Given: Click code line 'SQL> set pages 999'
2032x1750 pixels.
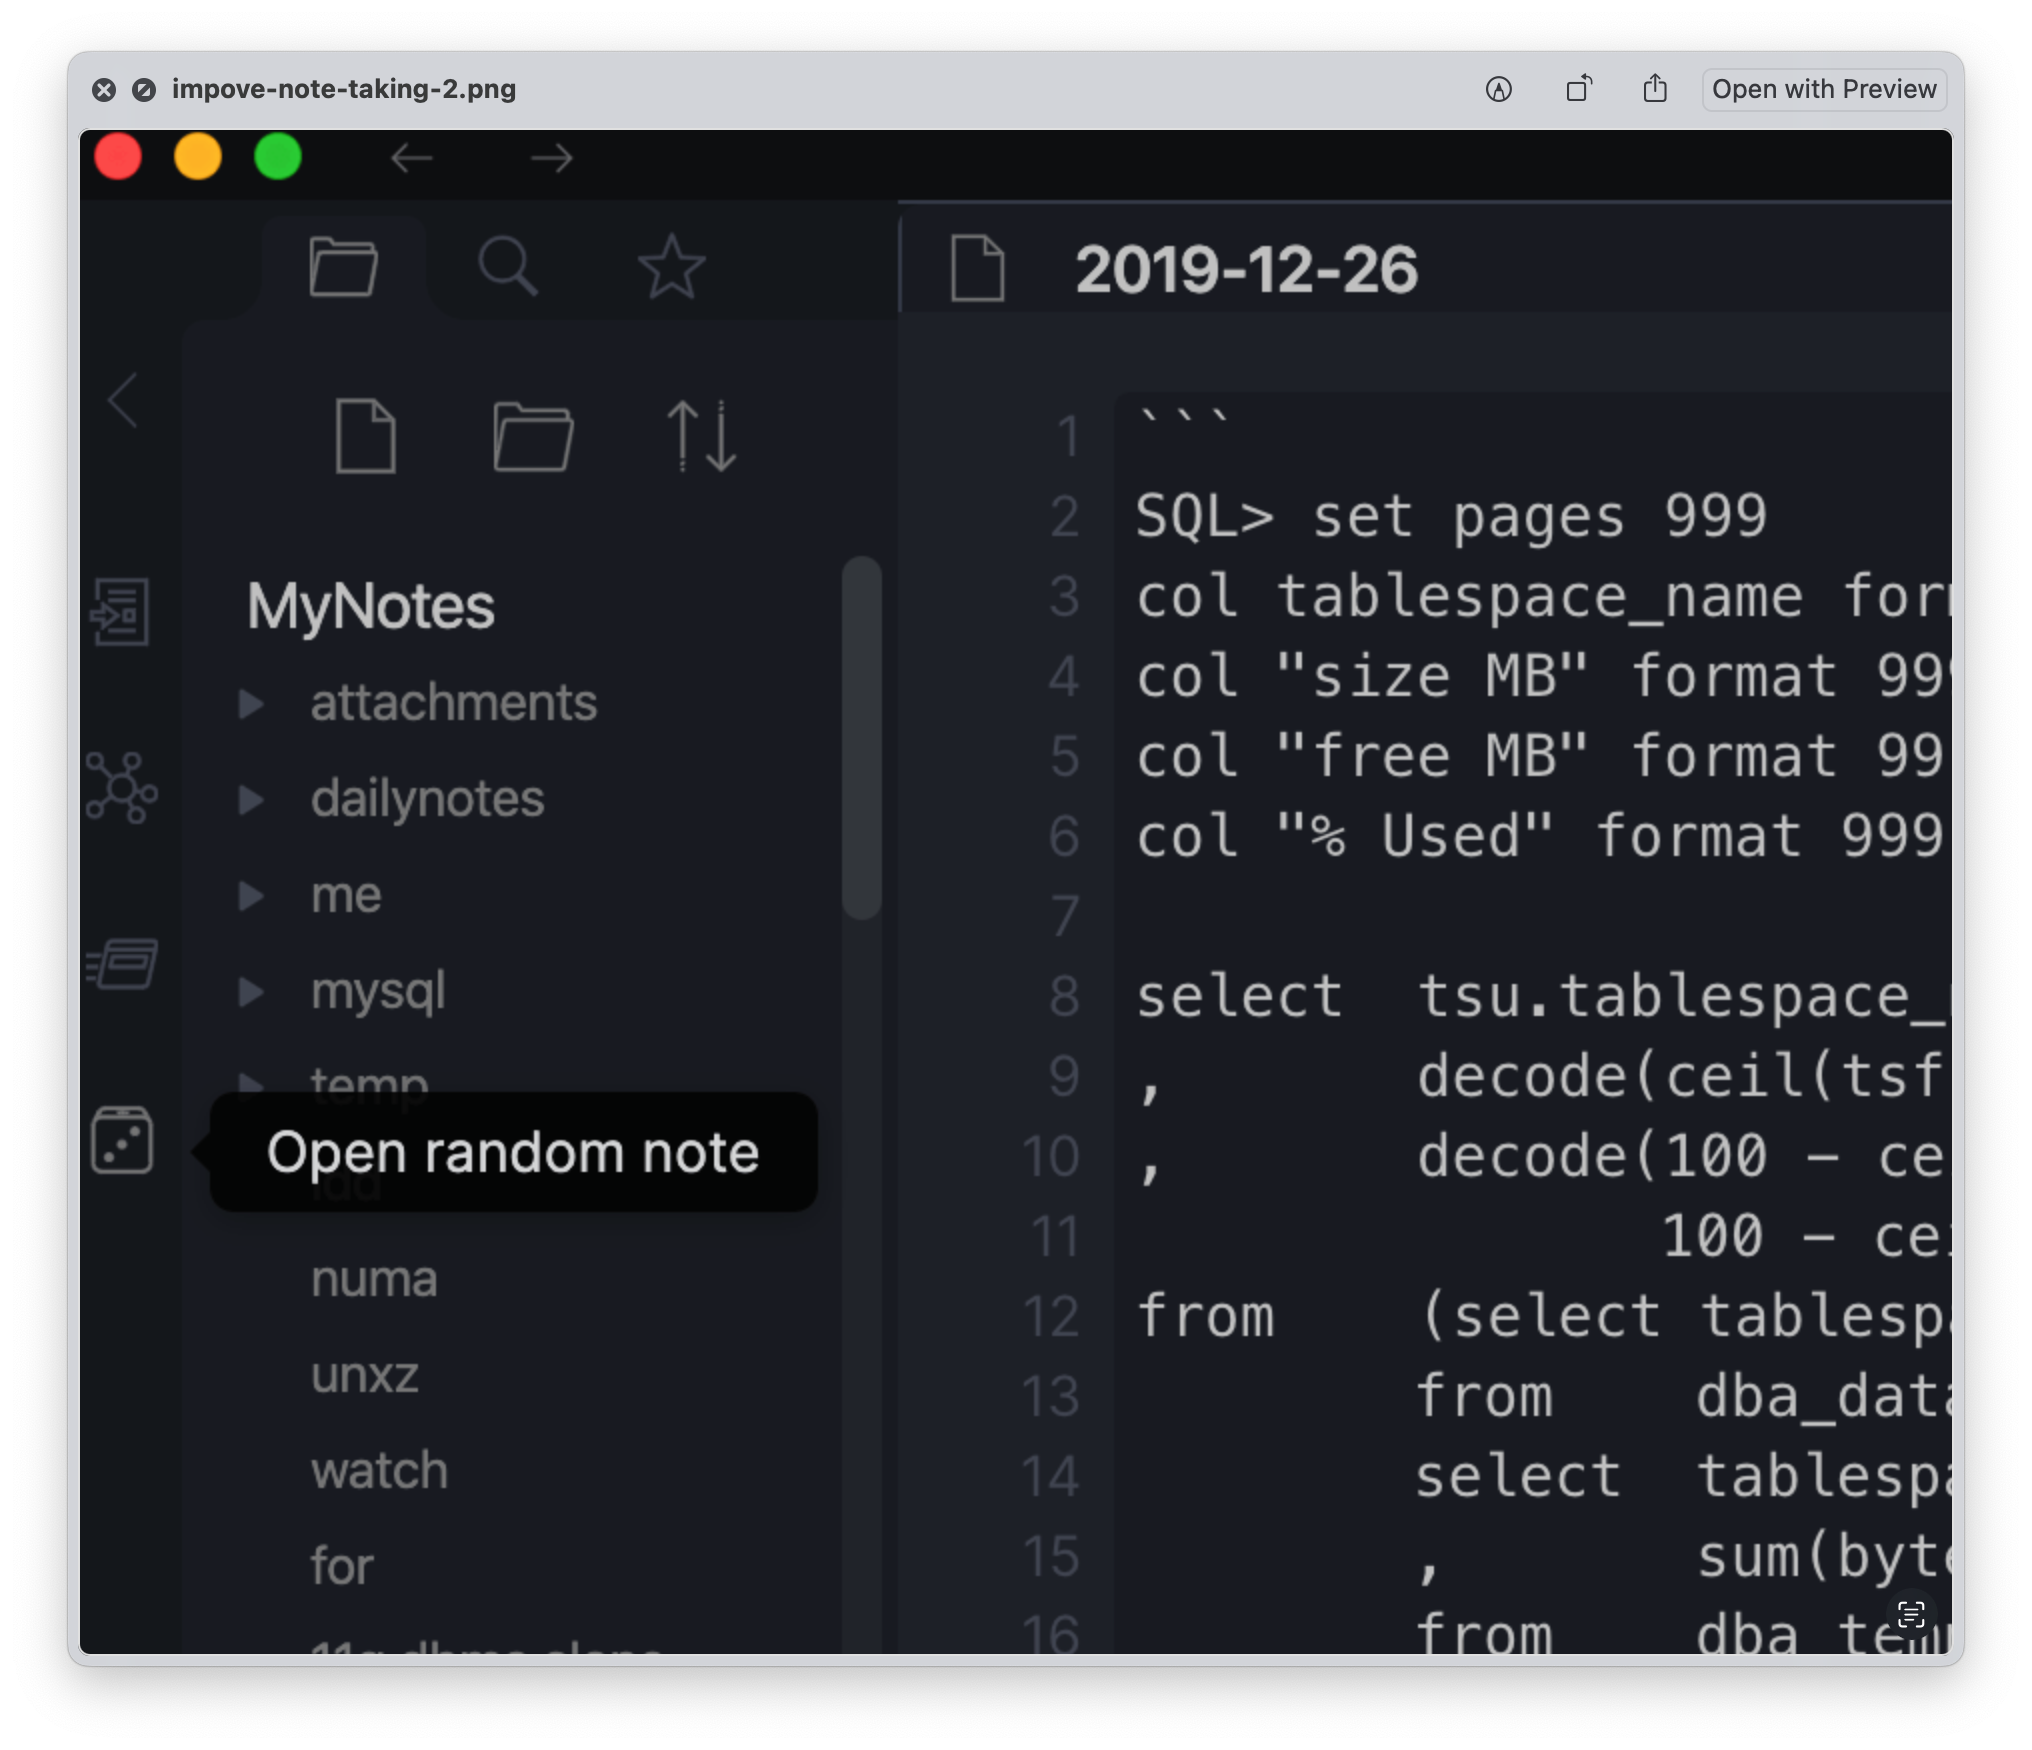Looking at the screenshot, I should coord(1451,517).
